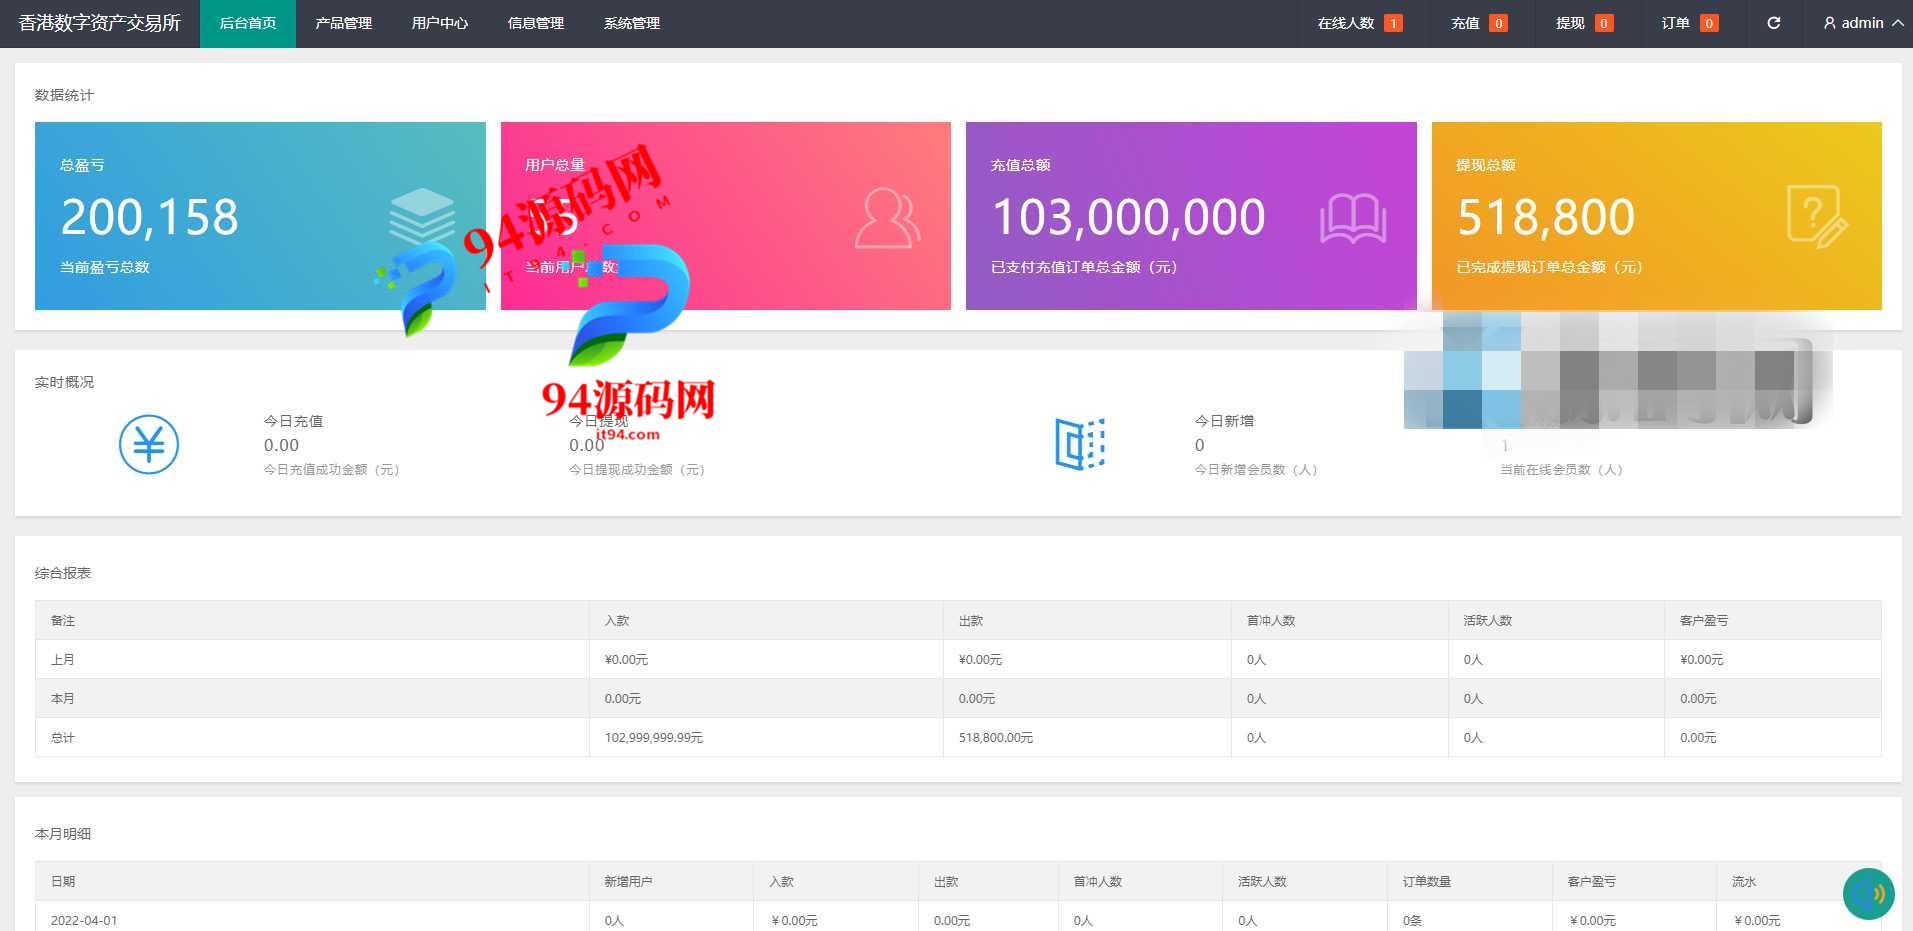Click the book icon in 充值总额 card
Screen dimensions: 1913x931
point(1353,218)
